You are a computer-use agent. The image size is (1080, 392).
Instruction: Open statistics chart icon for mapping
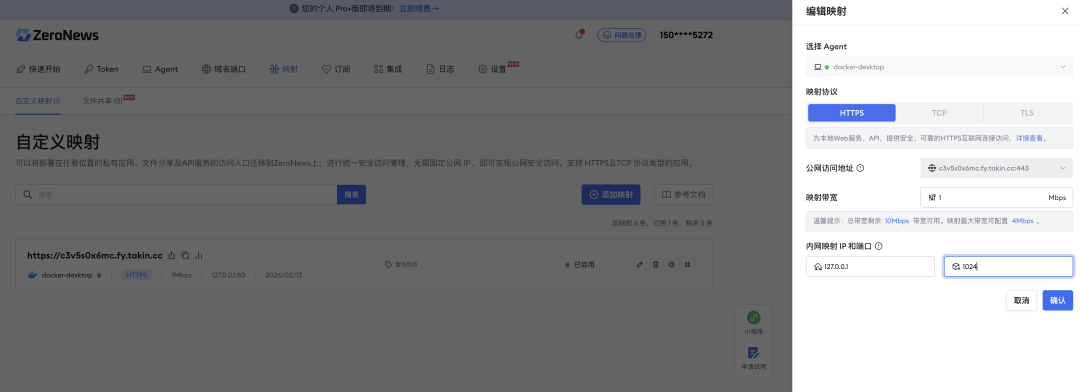pos(198,255)
